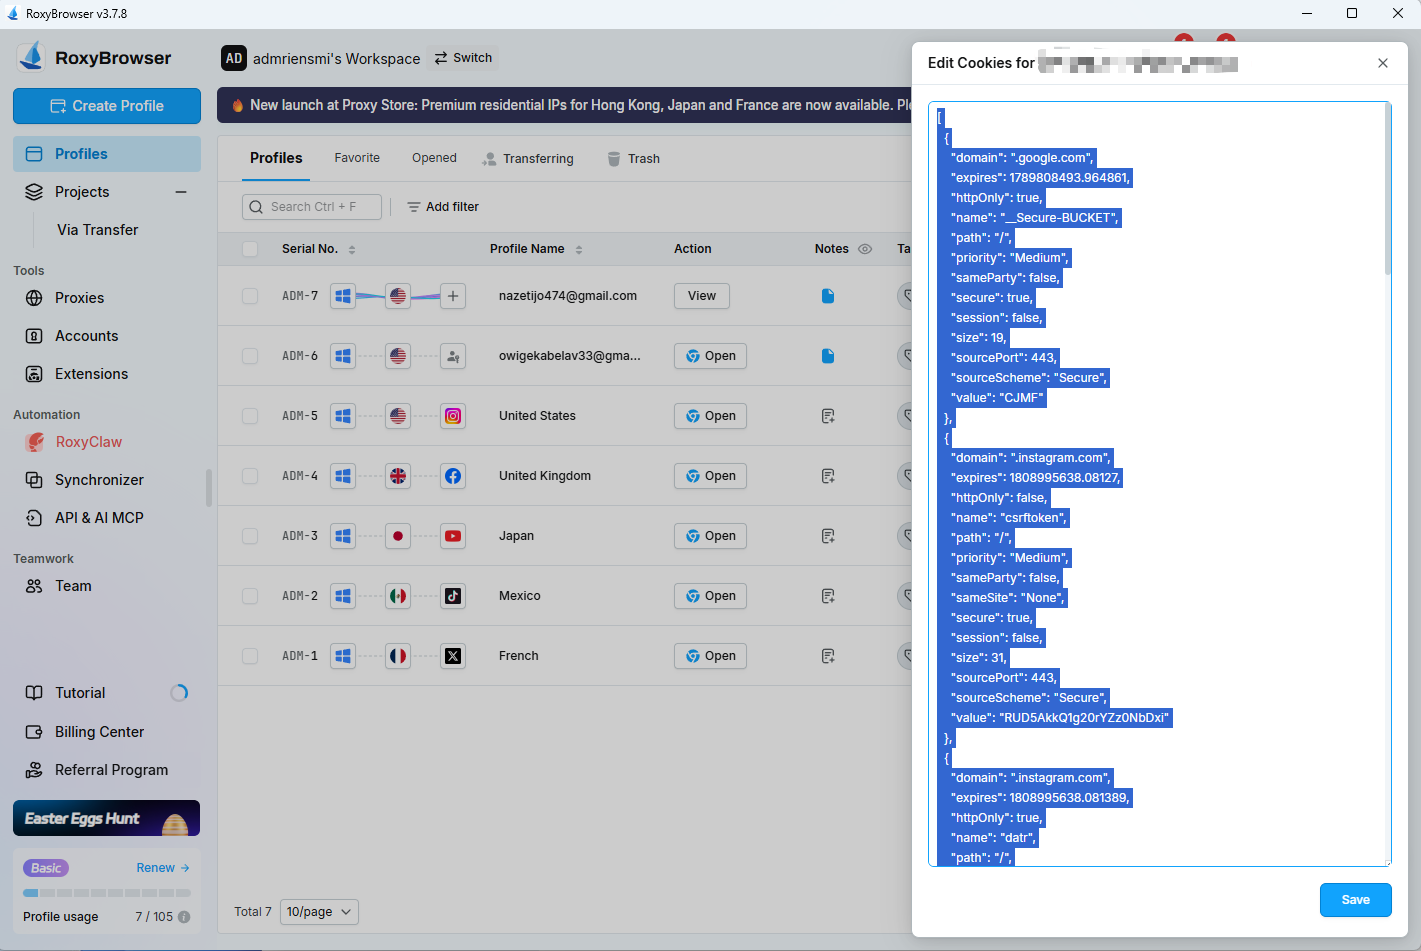
Task: Tick the checkbox for ADM-6 profile
Action: tap(250, 356)
